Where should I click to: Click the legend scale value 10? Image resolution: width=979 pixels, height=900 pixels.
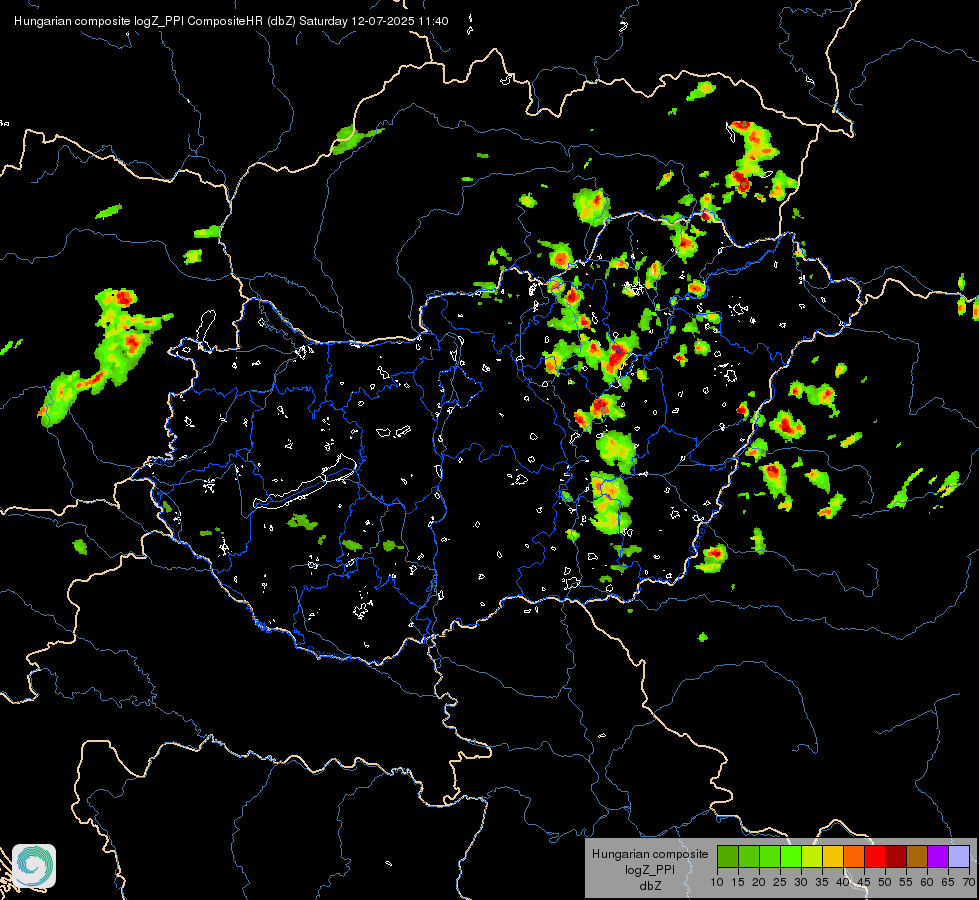tap(717, 882)
